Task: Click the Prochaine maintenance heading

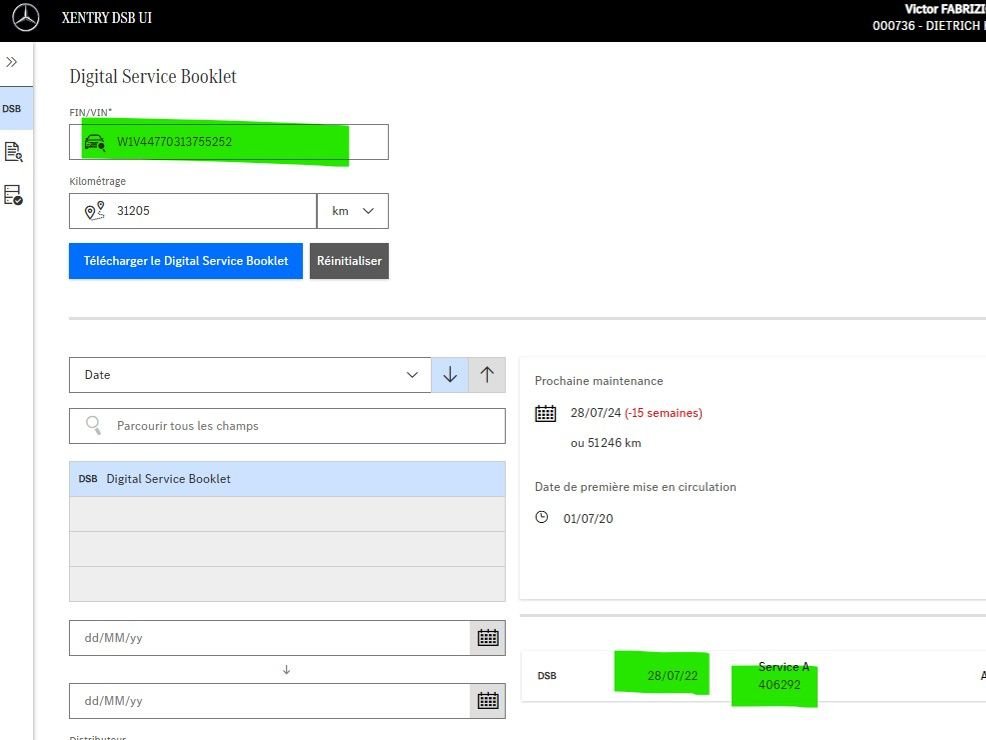Action: tap(599, 381)
